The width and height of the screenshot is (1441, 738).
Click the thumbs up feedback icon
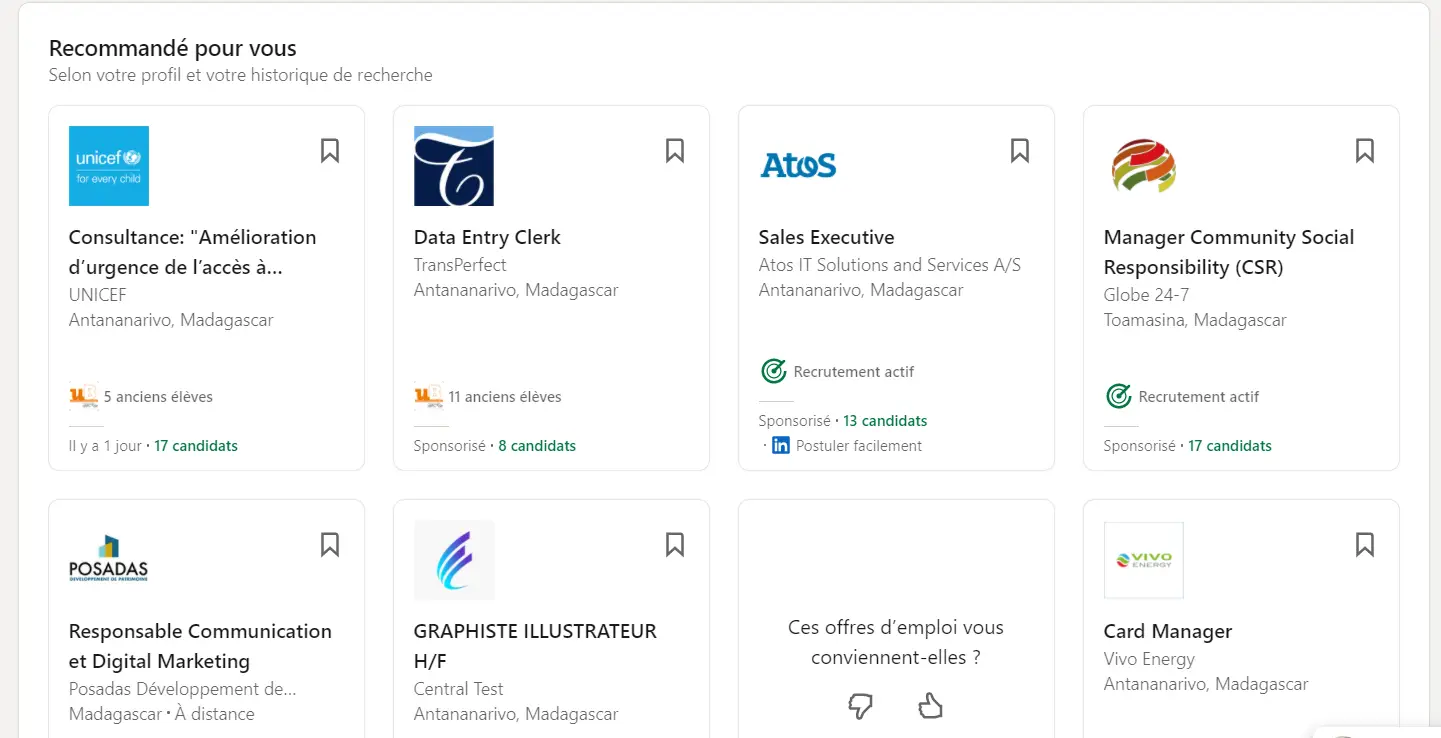[x=931, y=706]
